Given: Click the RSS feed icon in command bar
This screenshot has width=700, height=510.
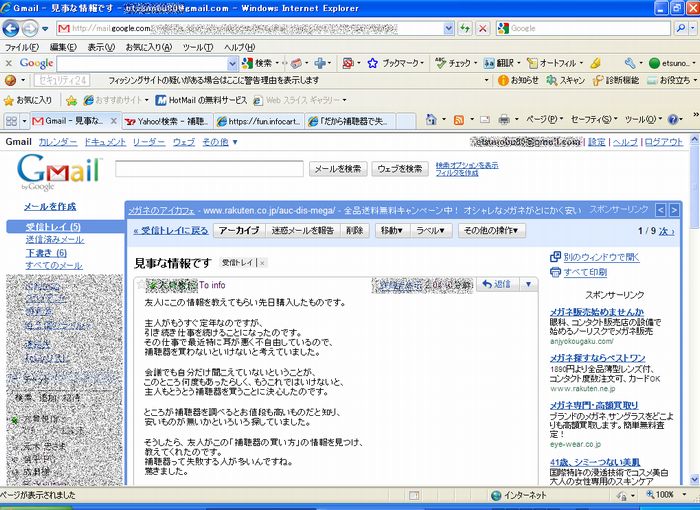Looking at the screenshot, I should point(458,120).
